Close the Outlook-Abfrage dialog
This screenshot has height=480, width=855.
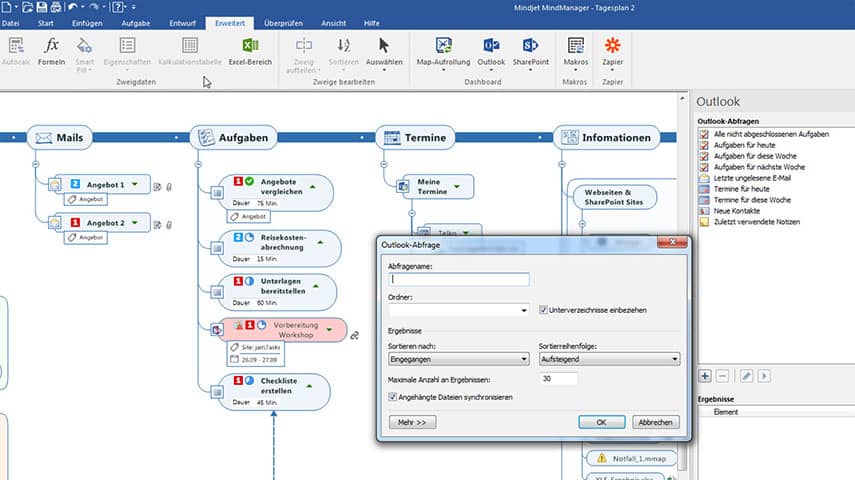(672, 242)
